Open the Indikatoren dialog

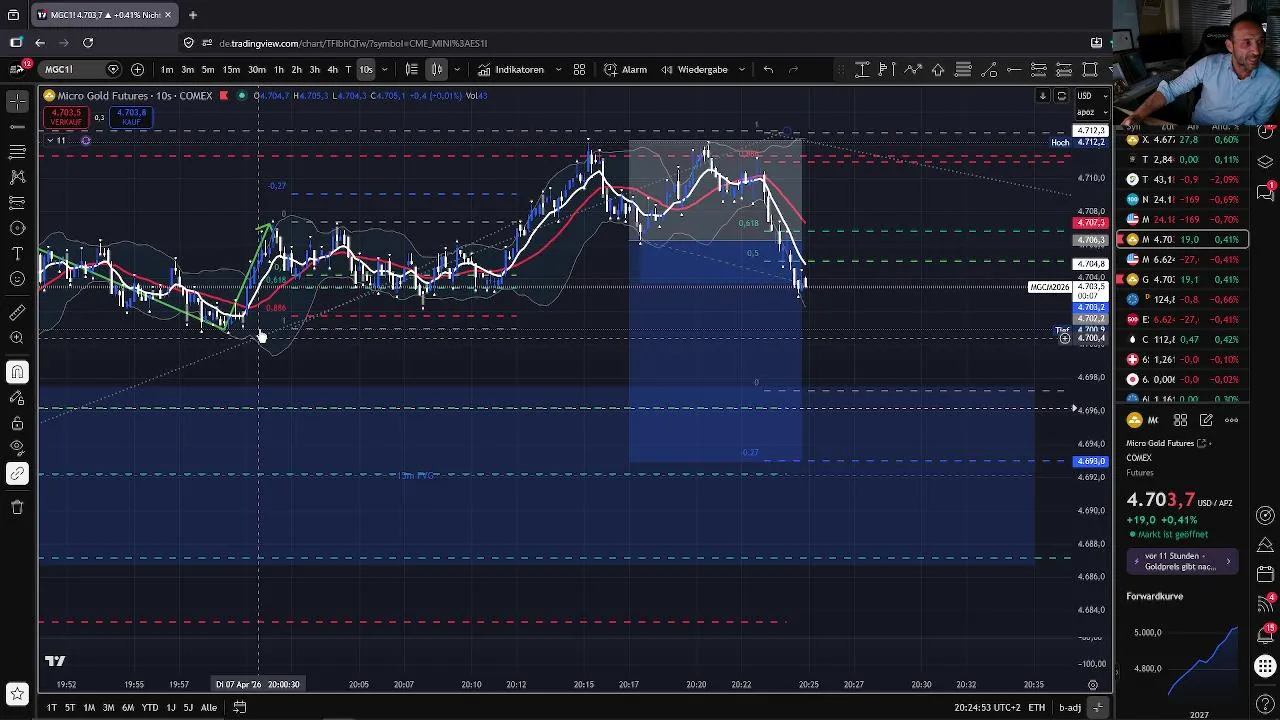pos(511,69)
